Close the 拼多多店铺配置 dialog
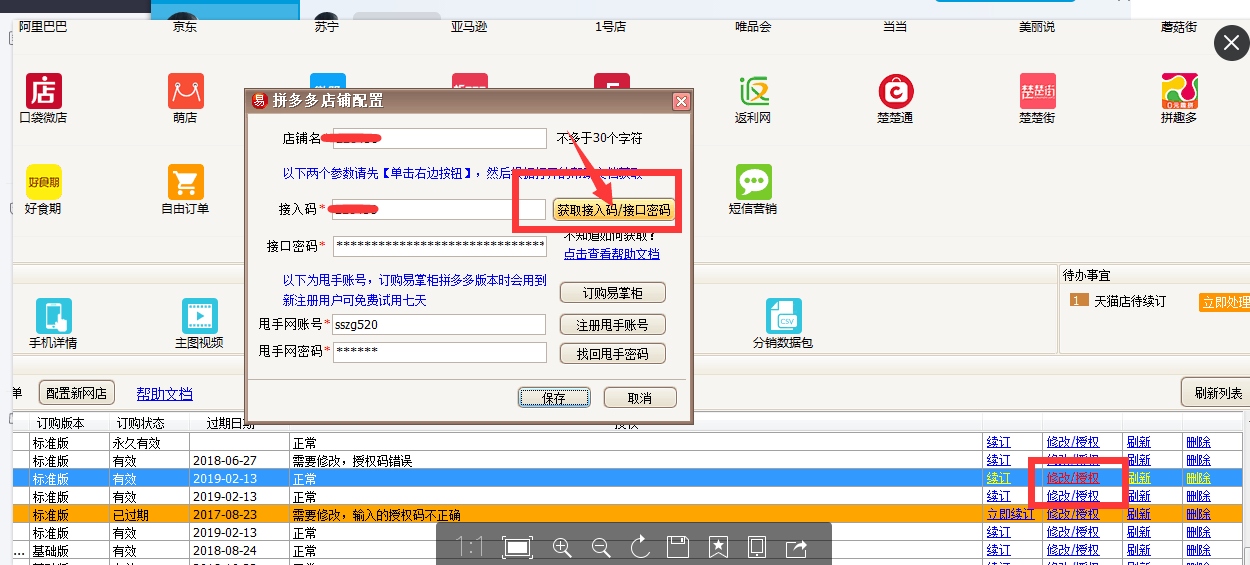Screen dimensions: 1250x565 click(x=681, y=101)
